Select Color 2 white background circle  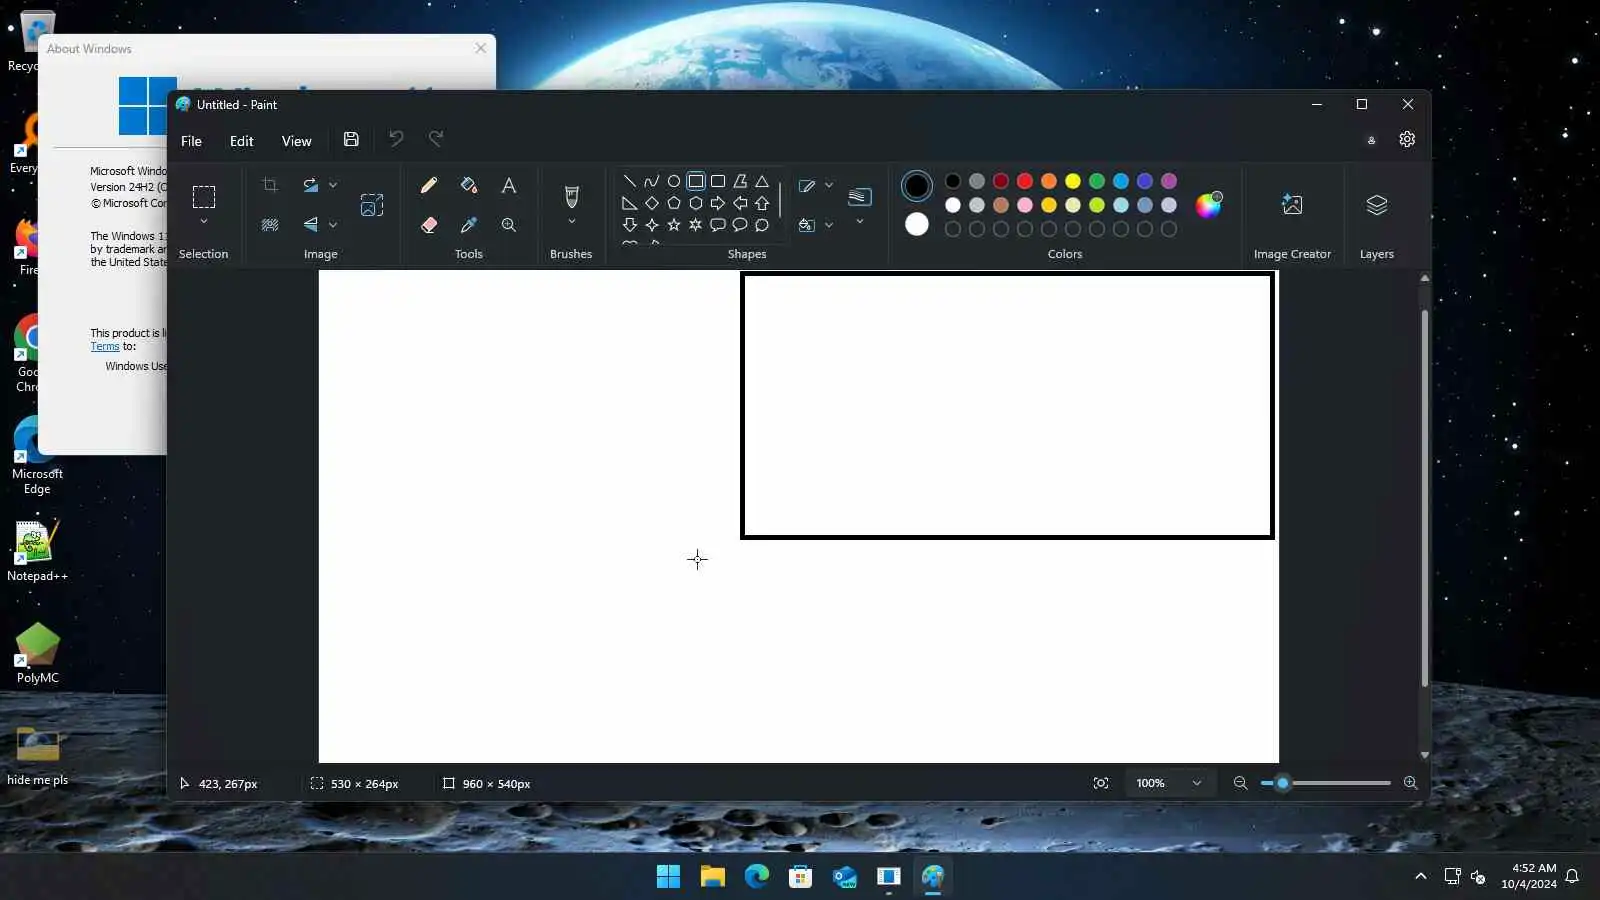916,225
